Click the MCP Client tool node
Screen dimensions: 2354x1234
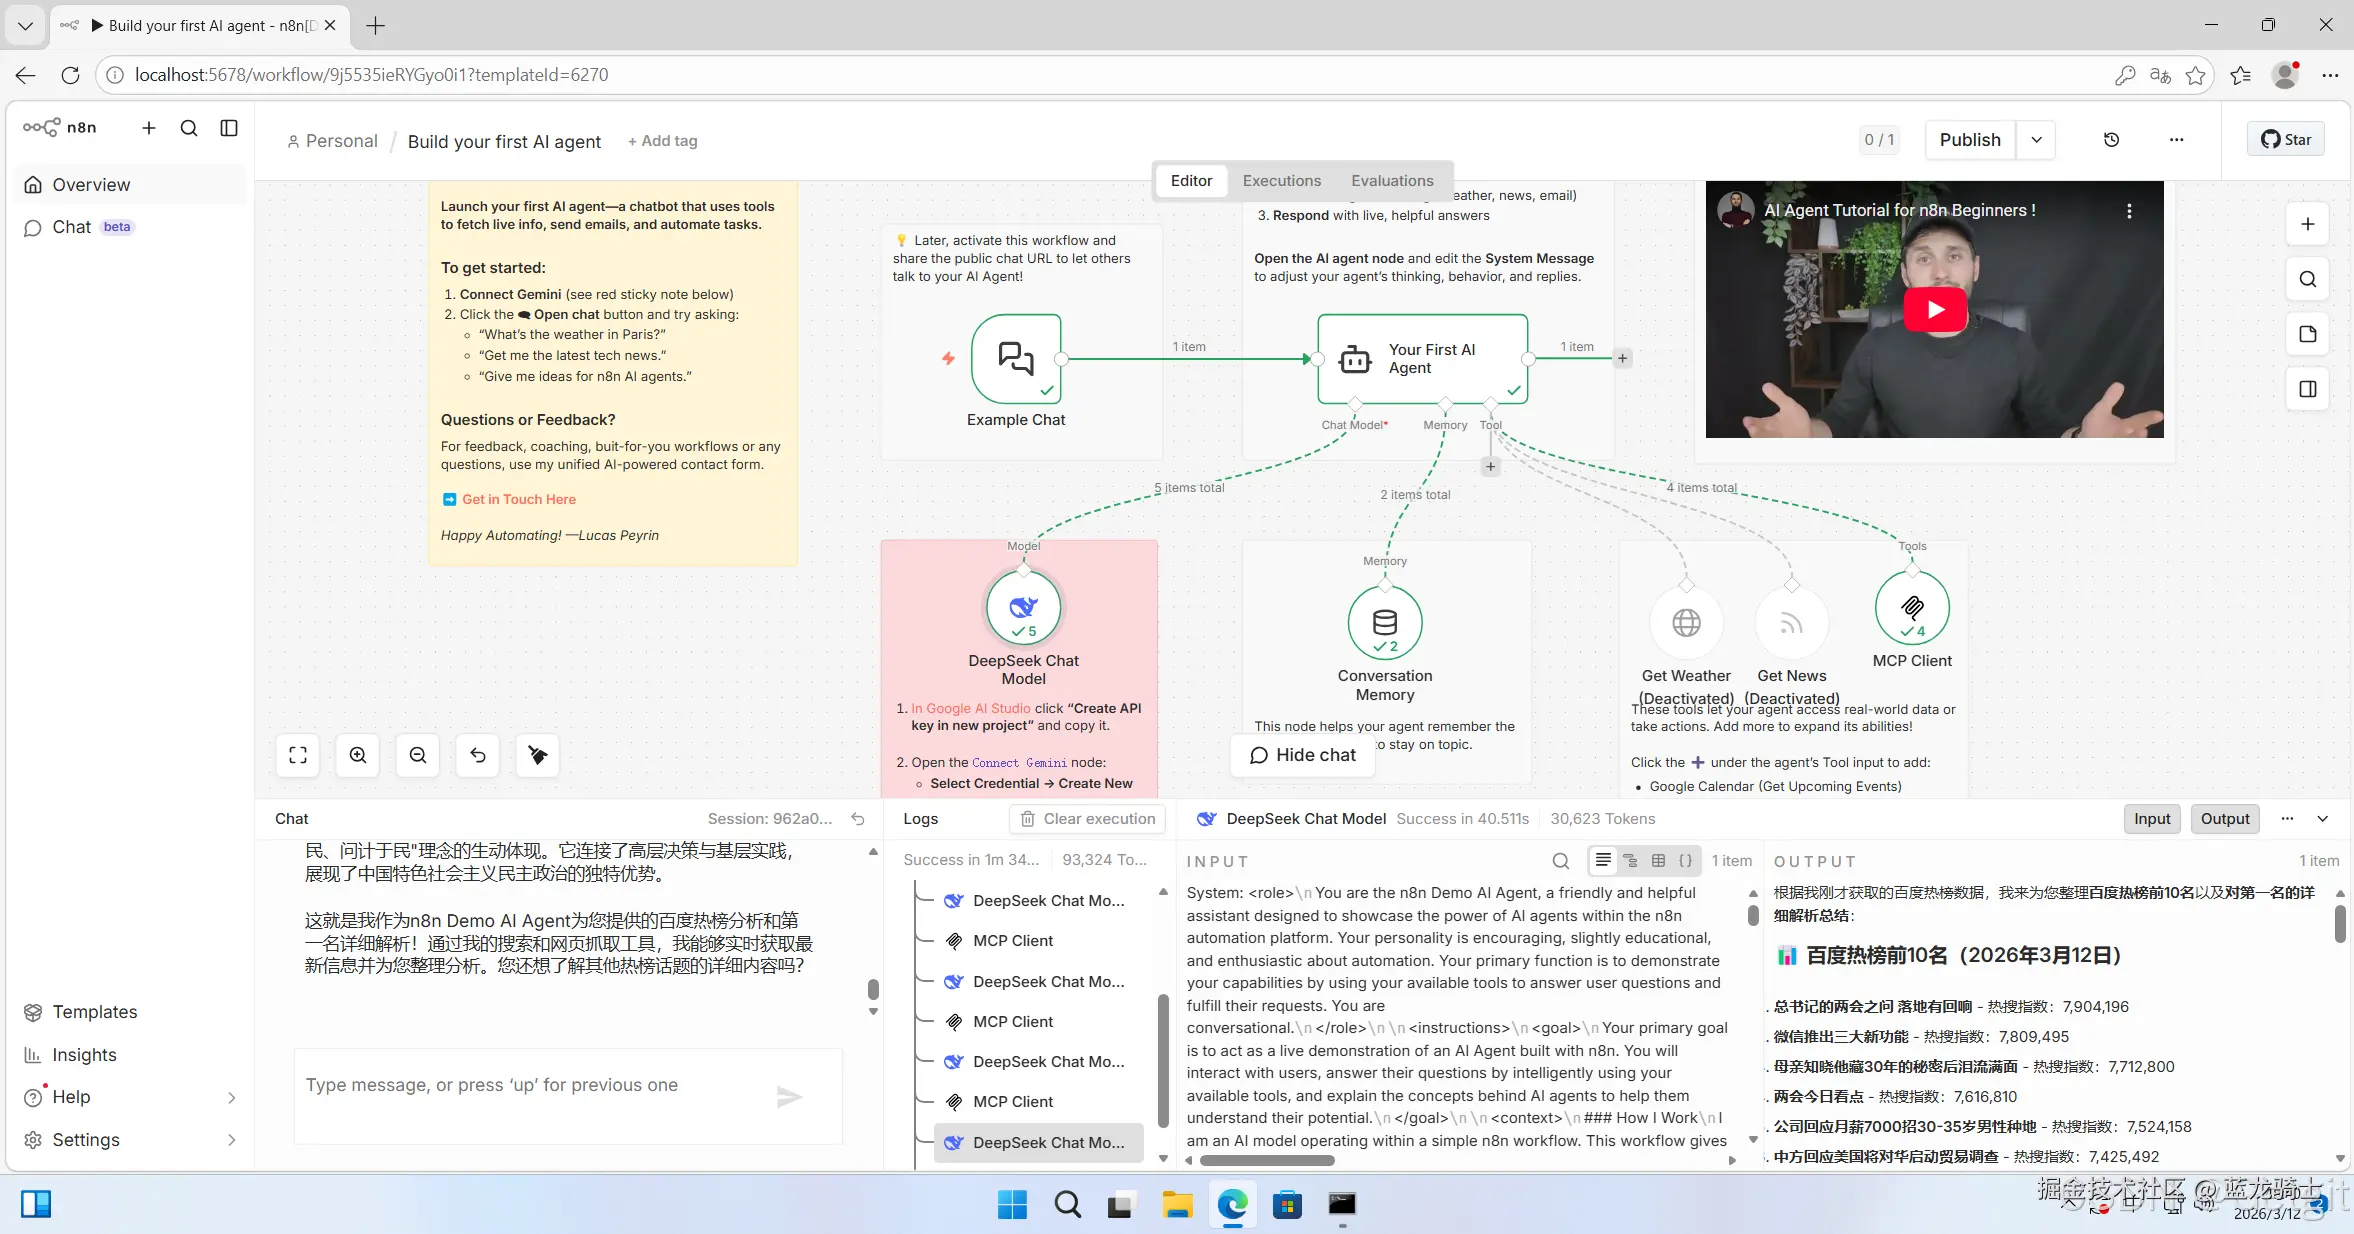1911,608
